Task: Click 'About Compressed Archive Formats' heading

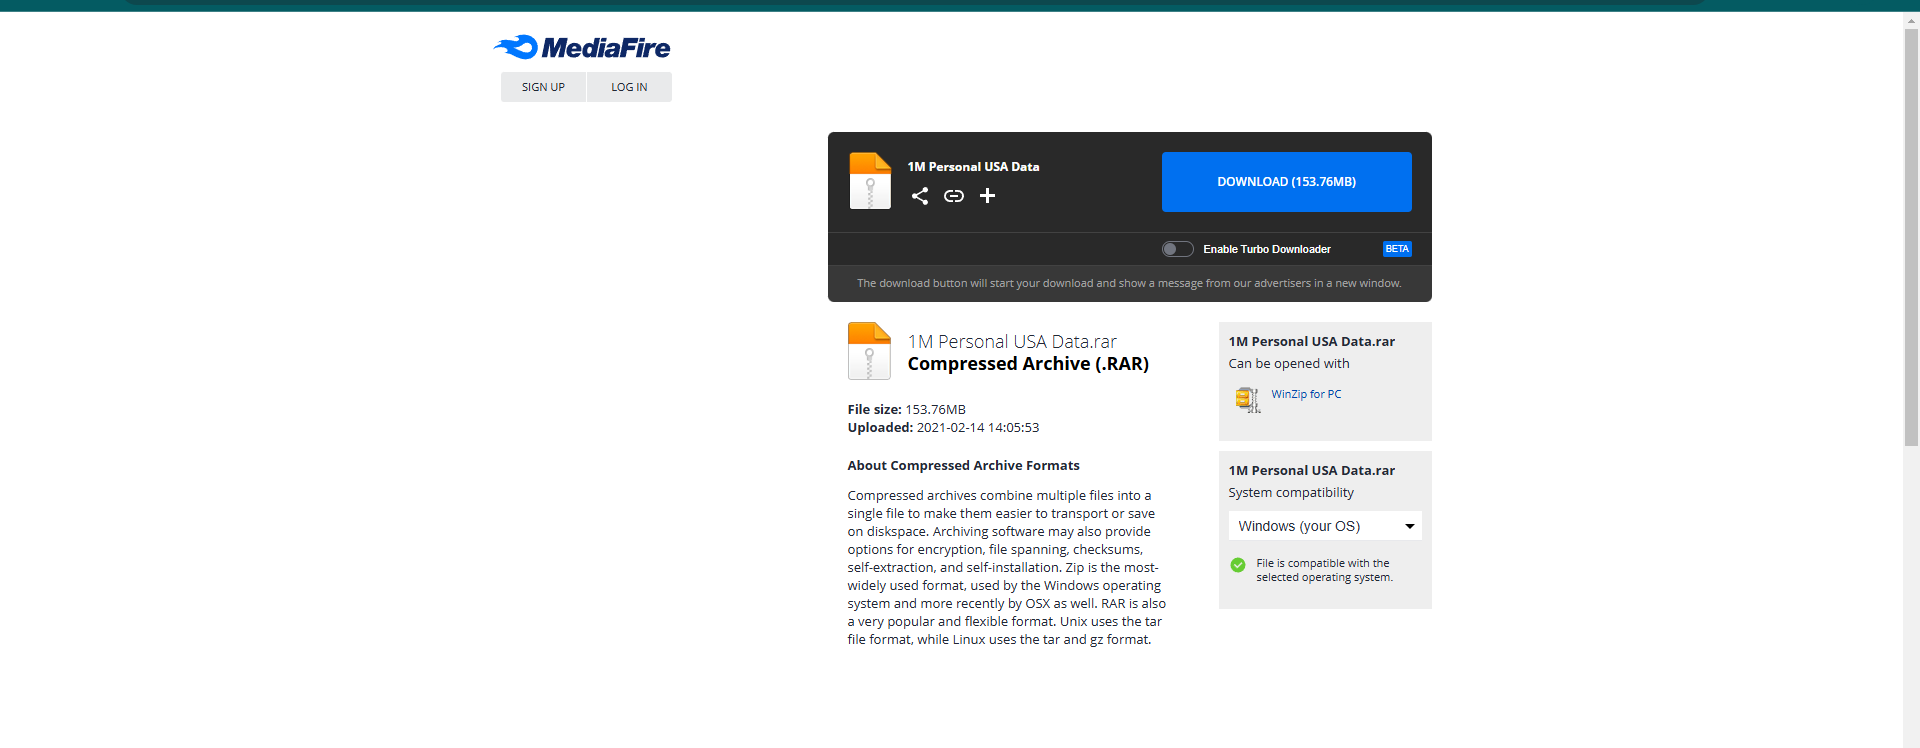Action: [963, 466]
